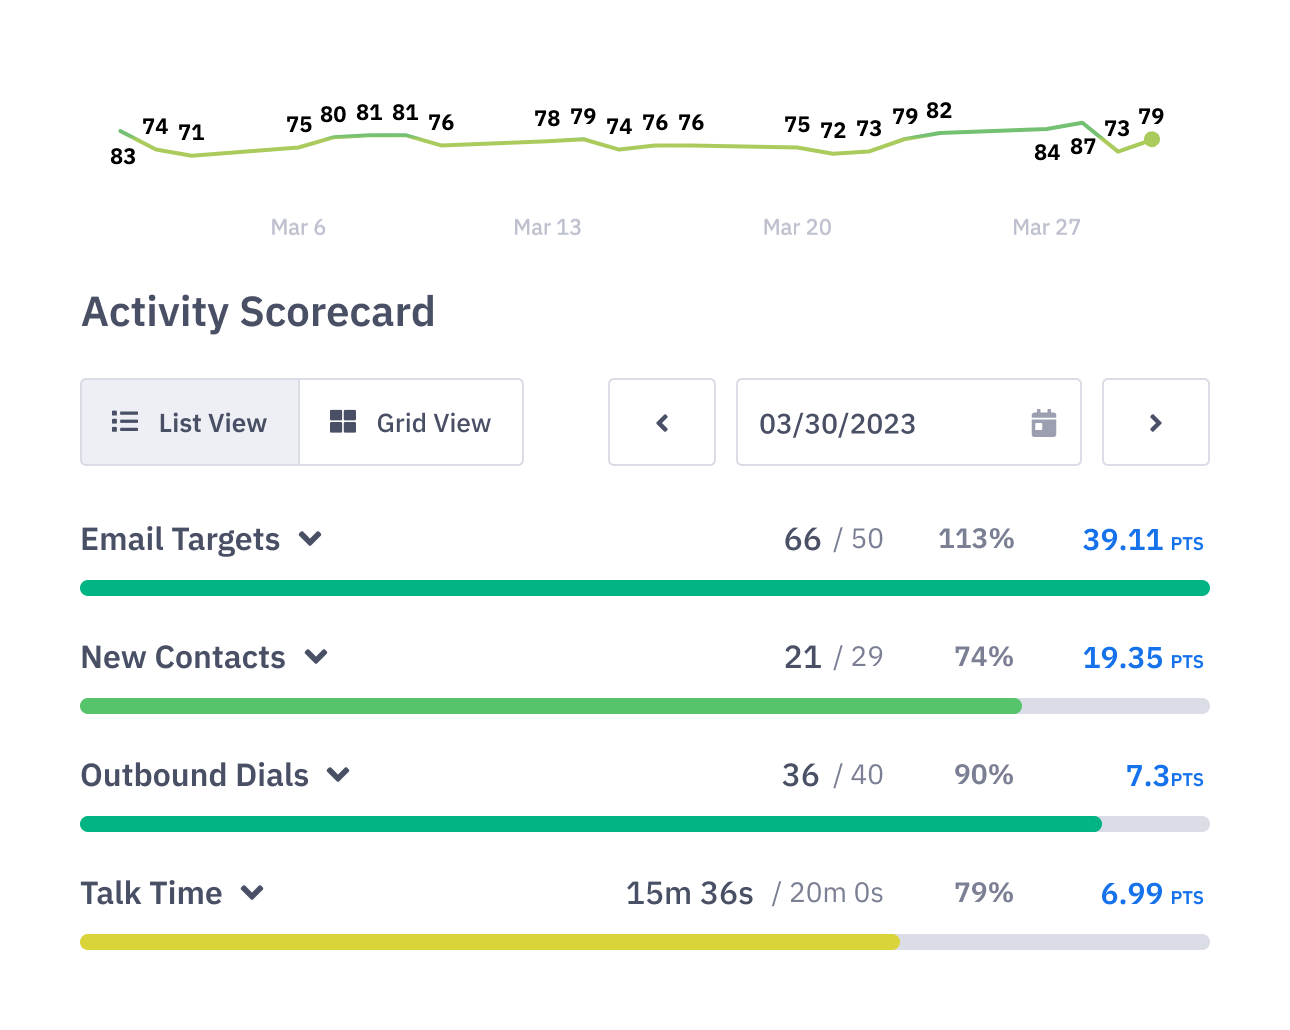Click the previous day arrow icon
This screenshot has width=1290, height=1030.
click(x=661, y=422)
